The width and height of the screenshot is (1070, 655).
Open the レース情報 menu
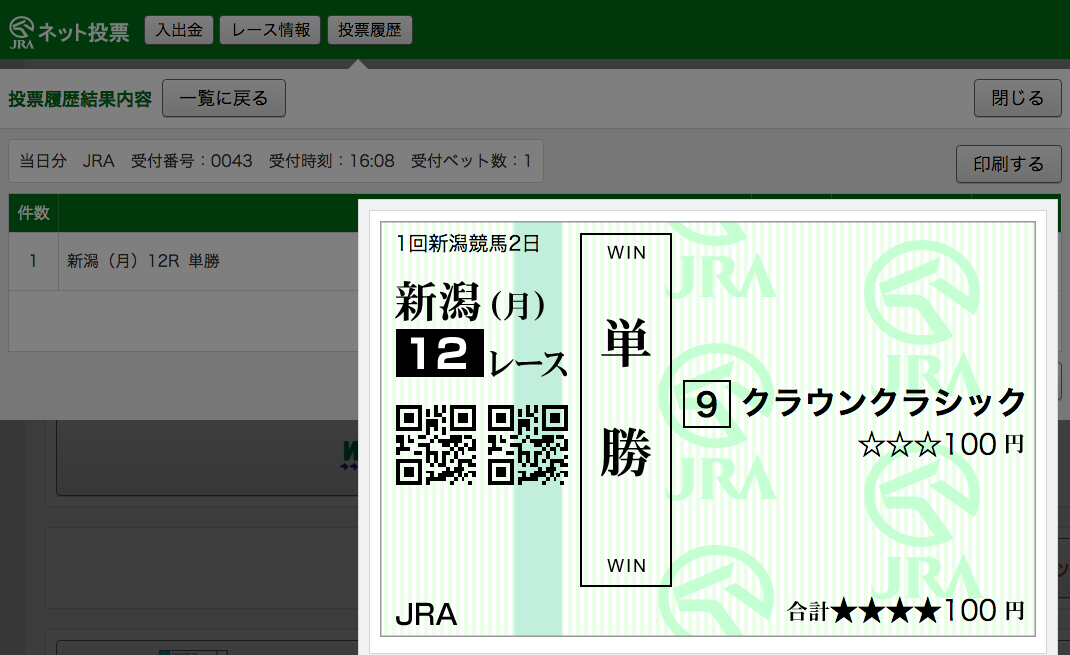(x=270, y=30)
